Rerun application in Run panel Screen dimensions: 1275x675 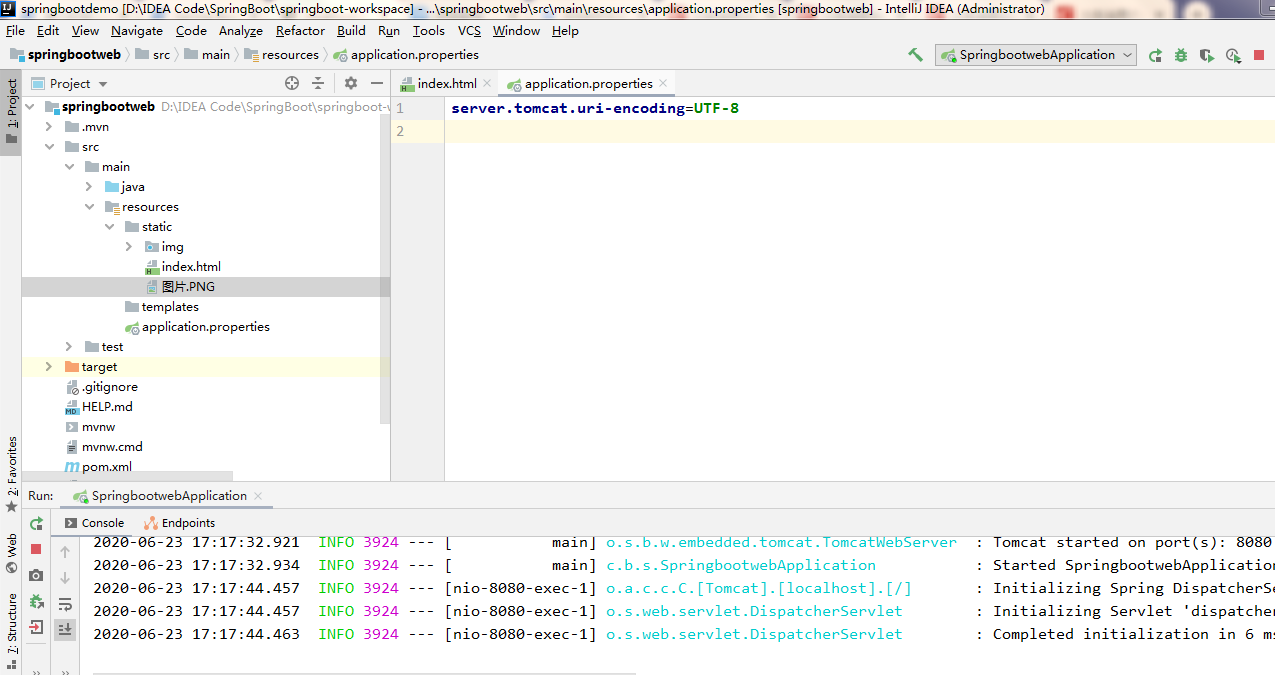point(36,523)
